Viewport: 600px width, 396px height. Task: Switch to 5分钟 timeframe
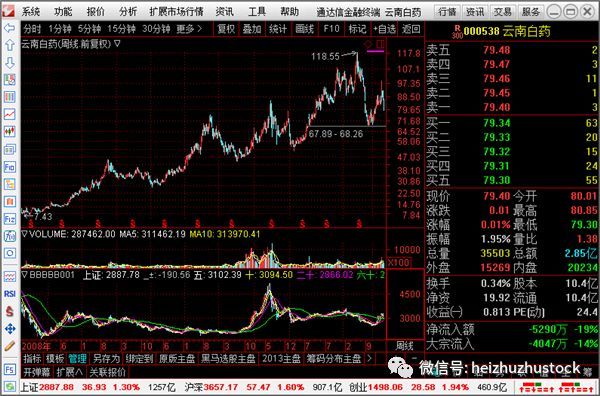point(89,29)
